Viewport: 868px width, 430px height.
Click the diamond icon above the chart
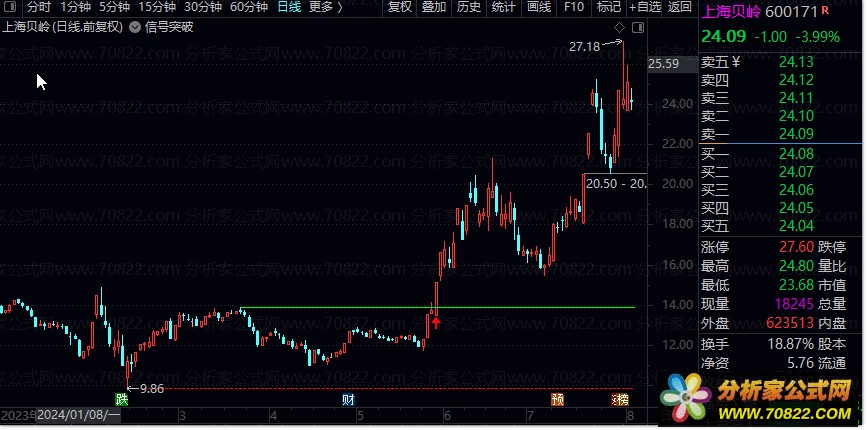pyautogui.click(x=619, y=27)
